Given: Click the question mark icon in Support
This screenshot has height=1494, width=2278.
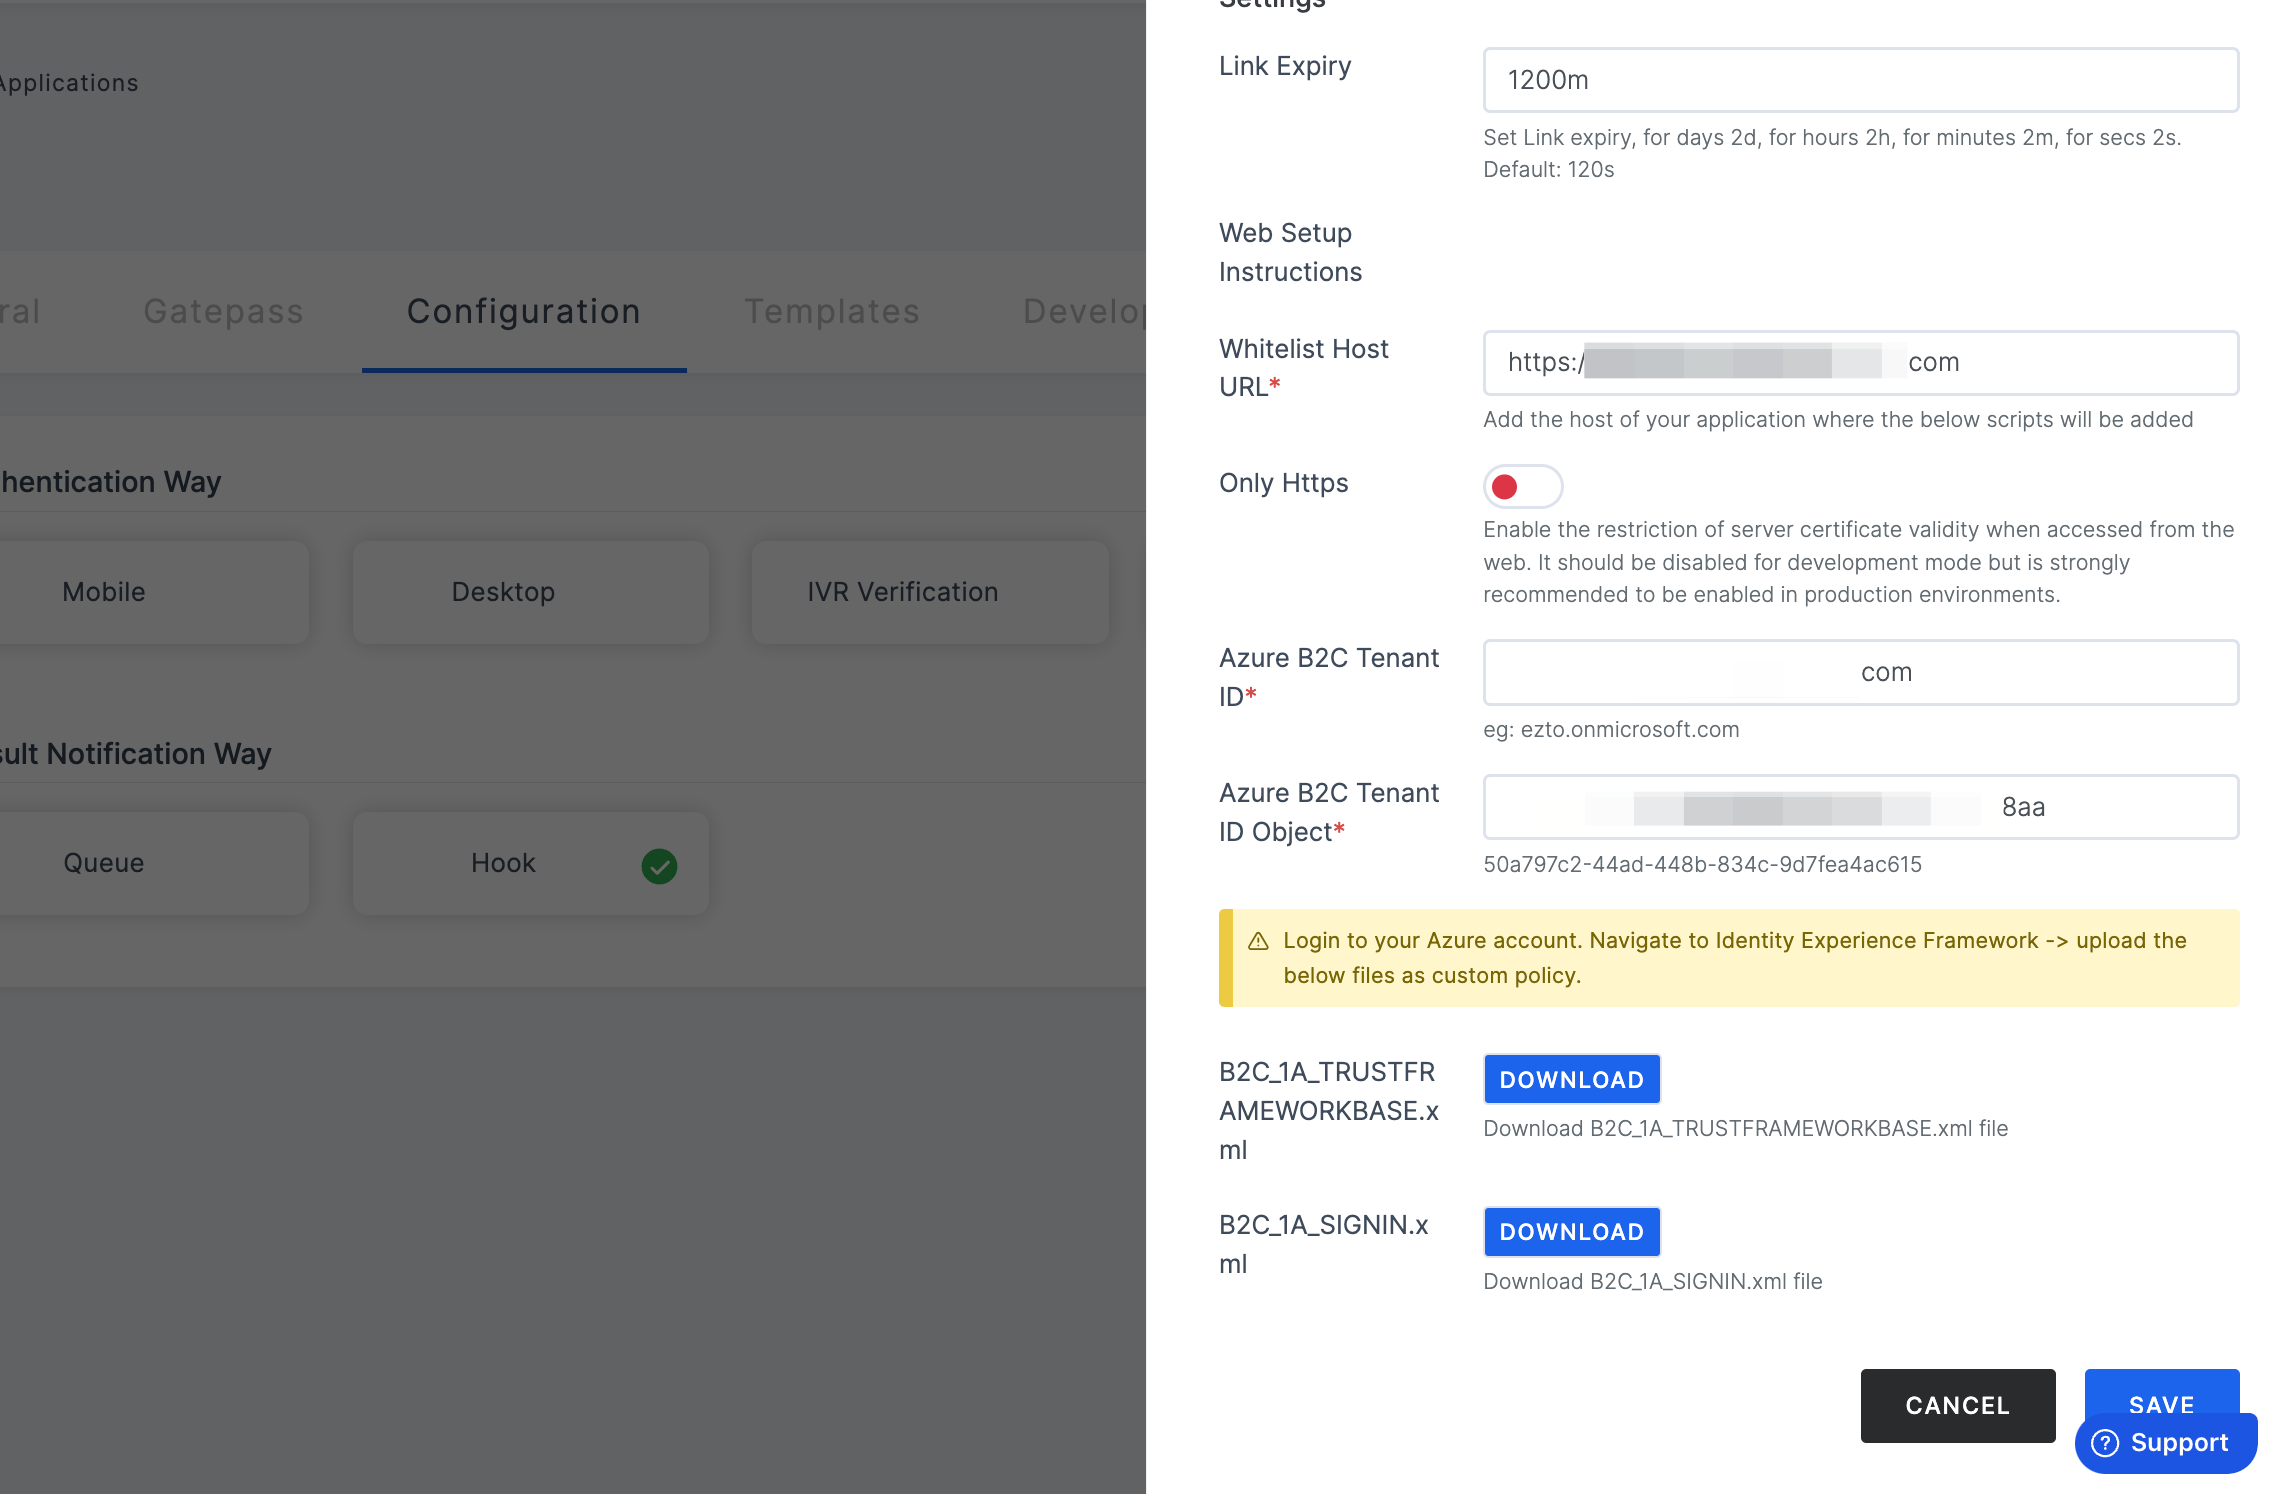Looking at the screenshot, I should [2105, 1443].
